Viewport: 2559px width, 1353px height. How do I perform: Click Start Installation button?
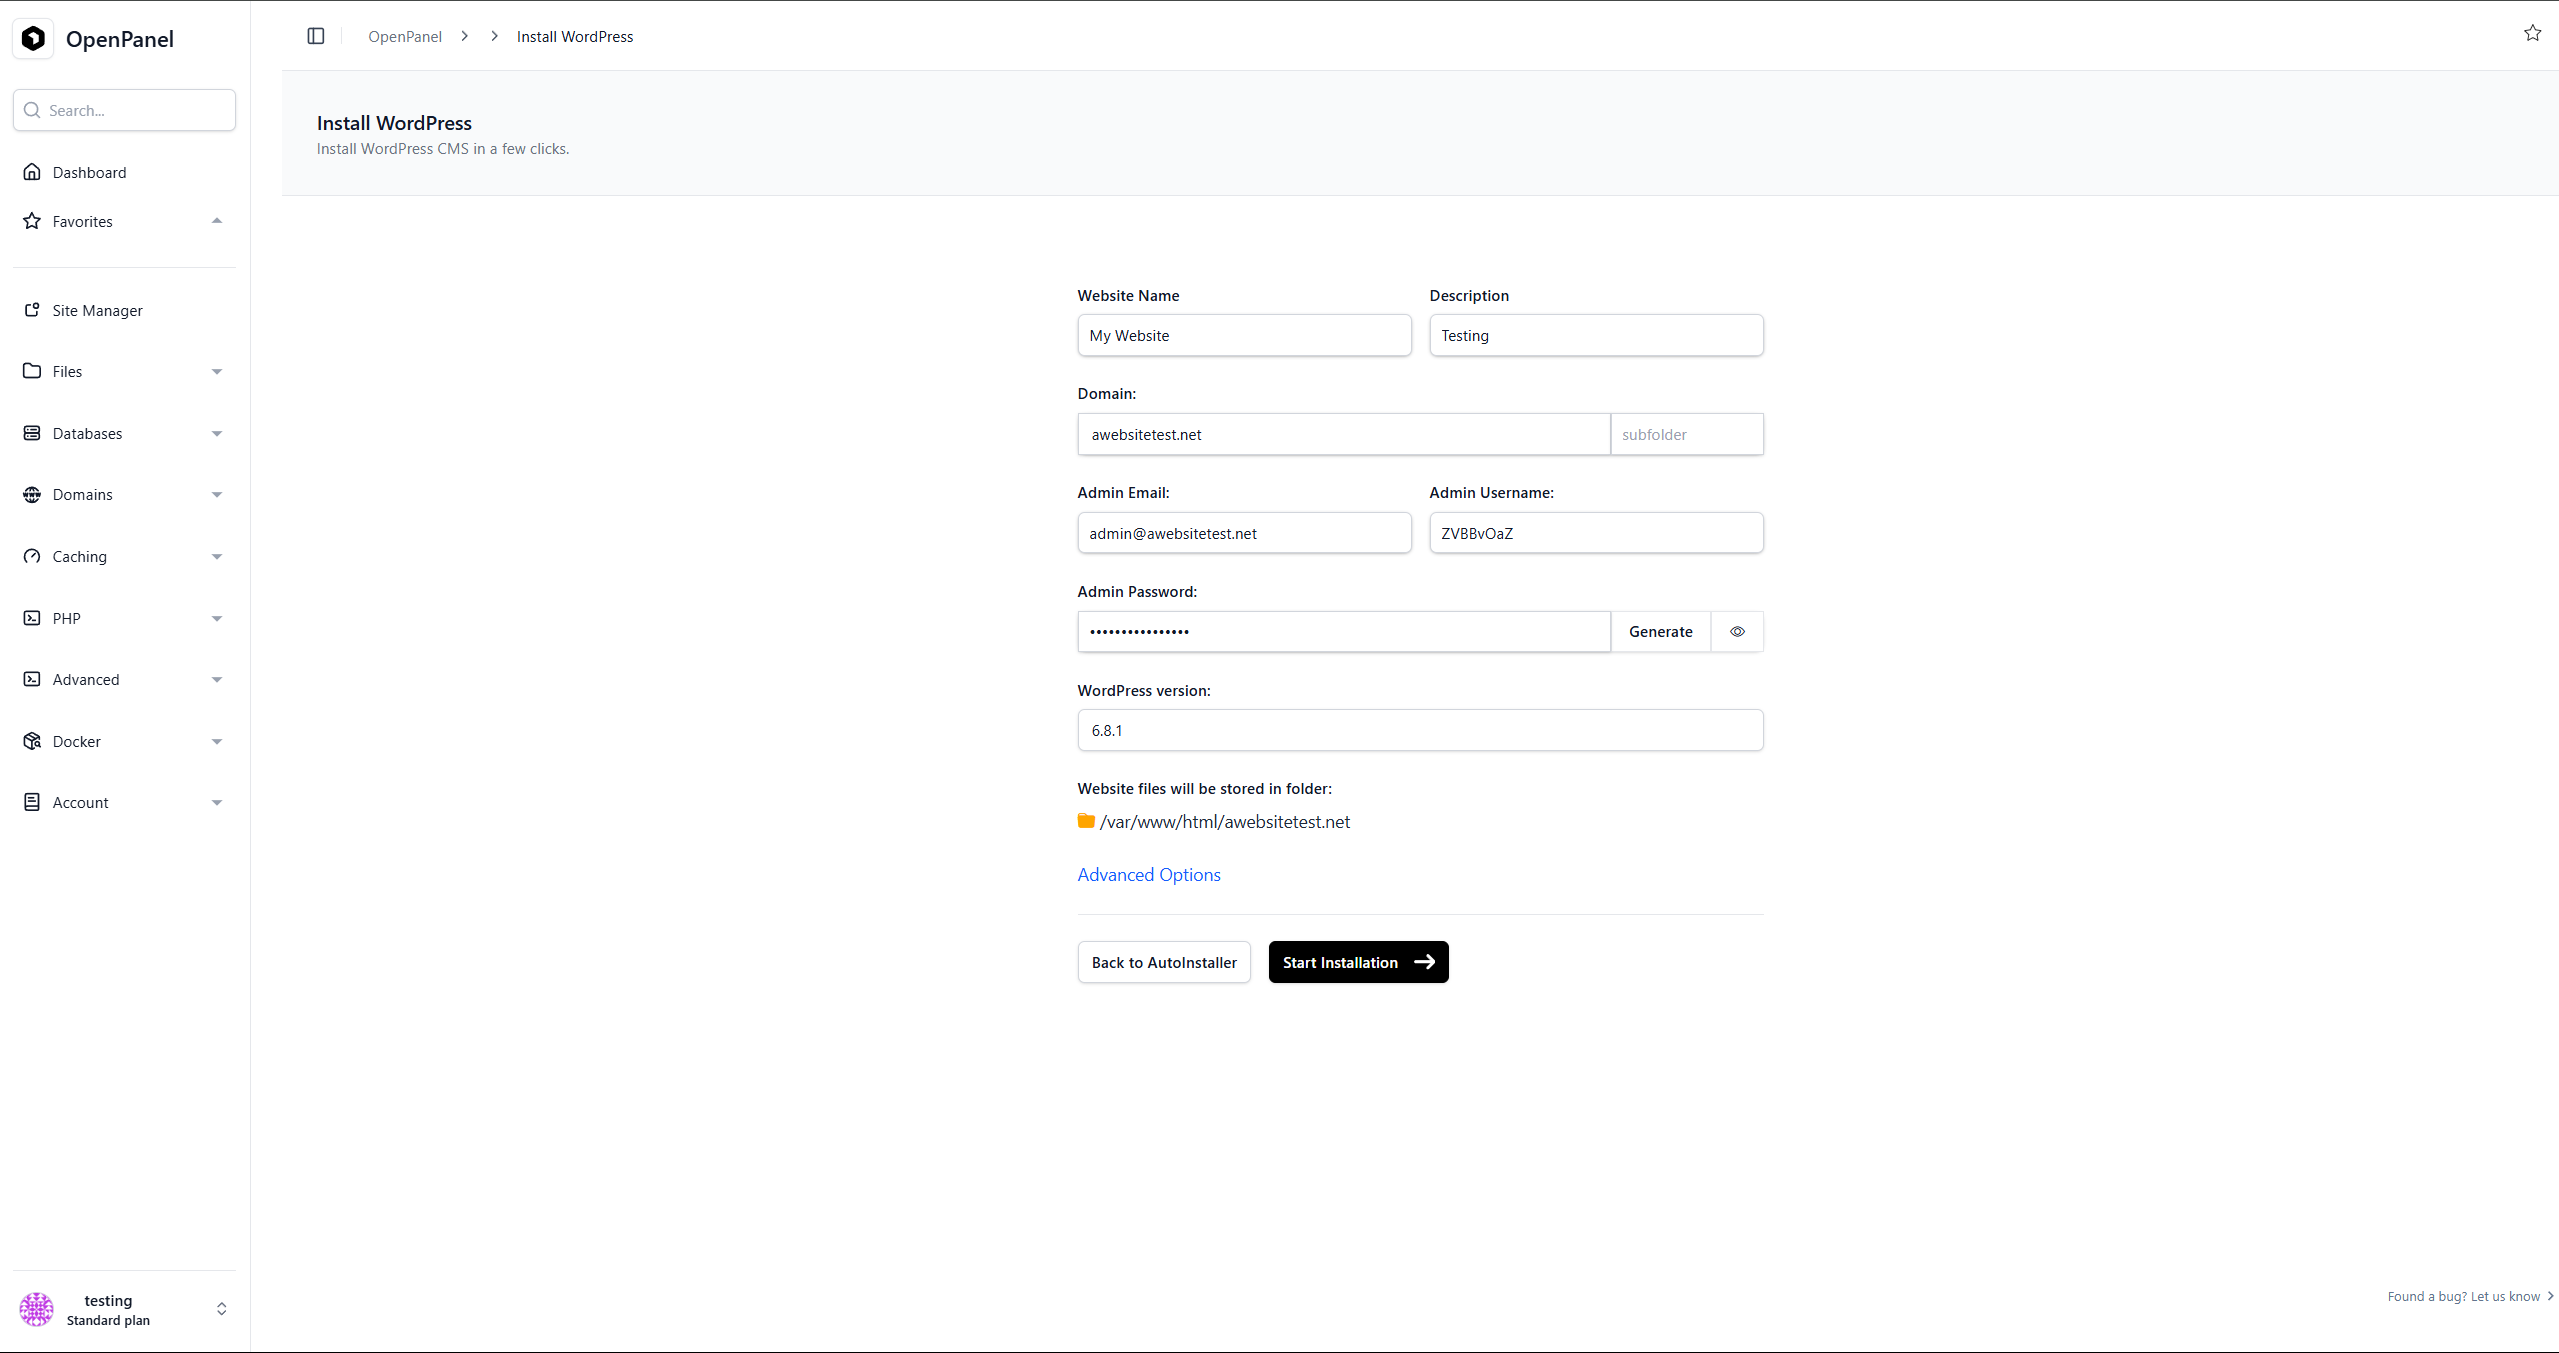click(1358, 962)
